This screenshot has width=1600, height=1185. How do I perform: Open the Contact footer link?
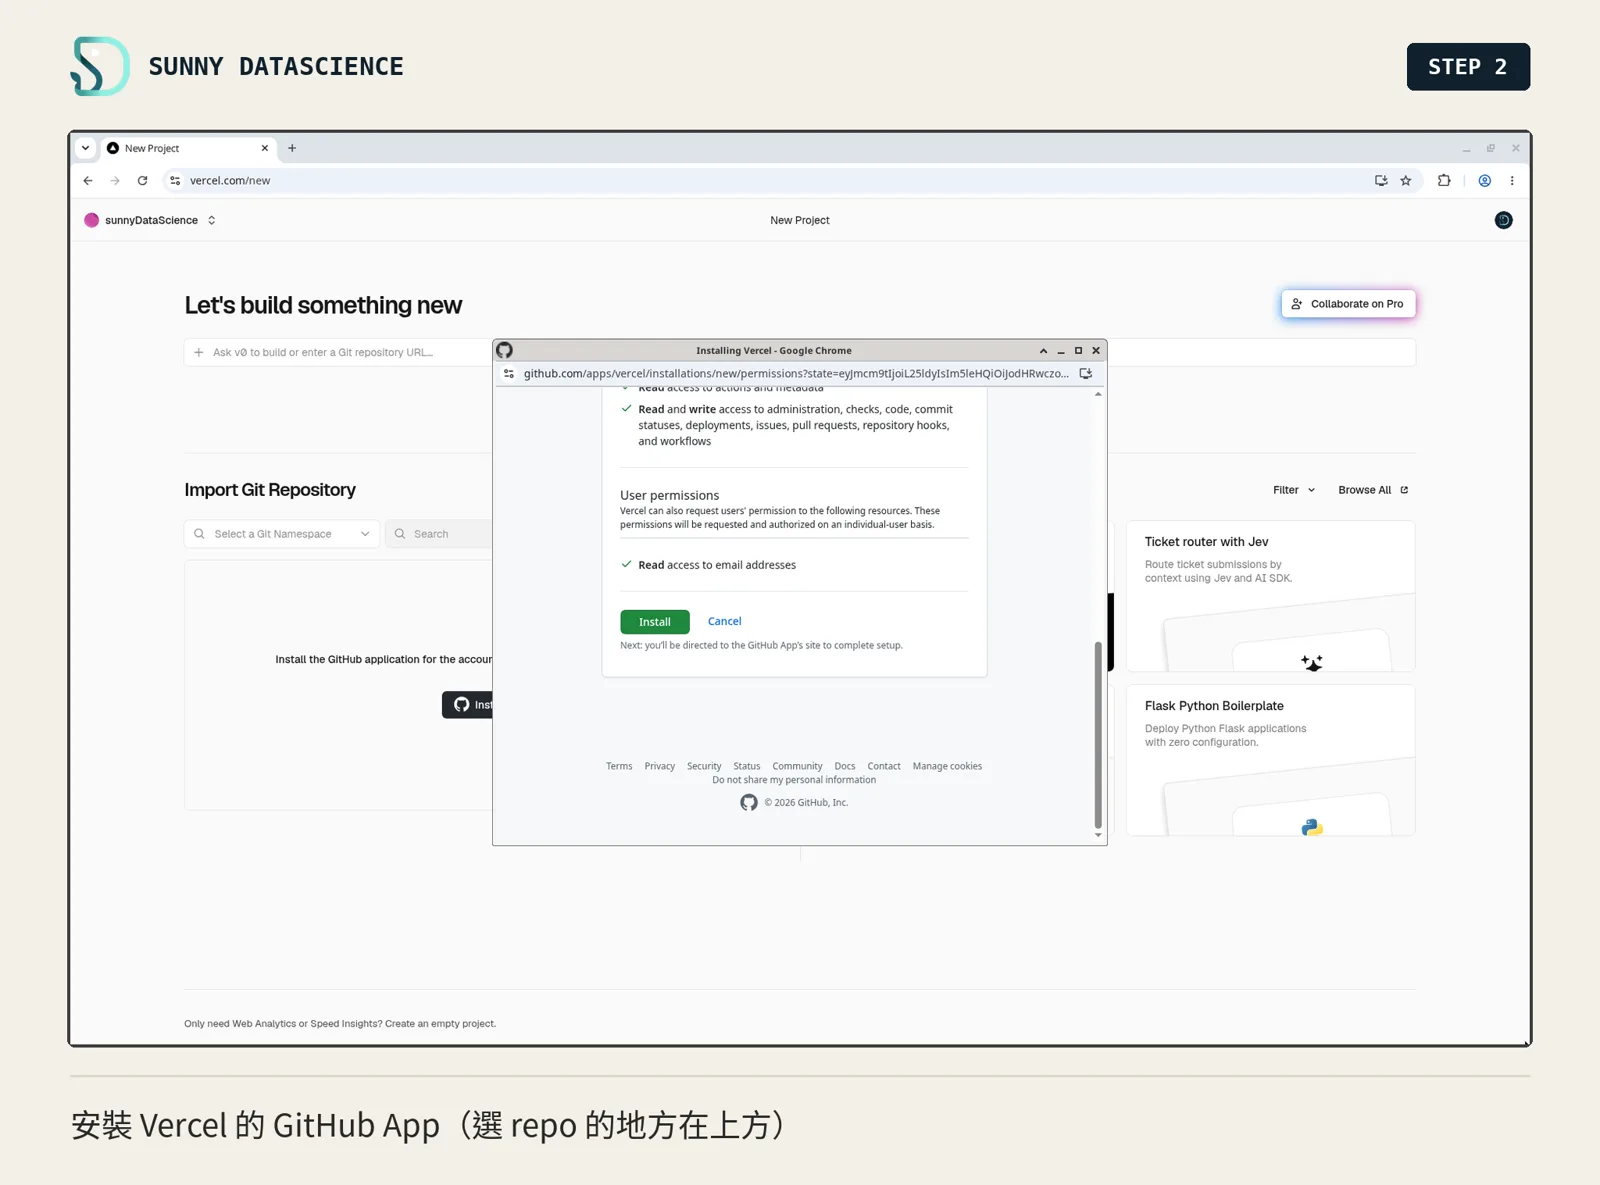tap(884, 766)
